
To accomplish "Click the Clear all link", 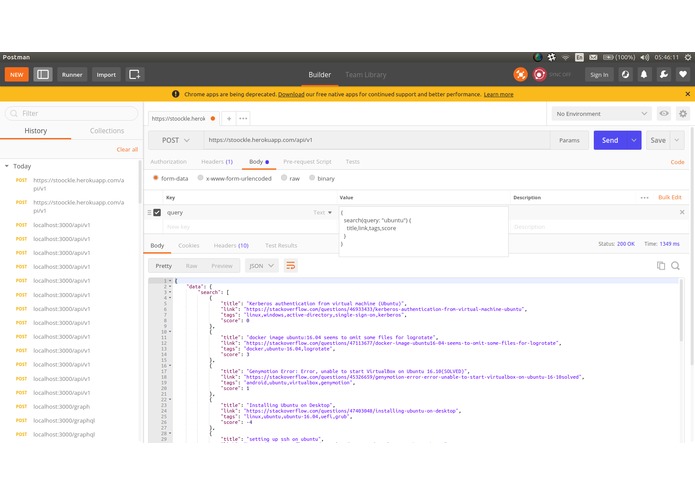I will tap(127, 149).
